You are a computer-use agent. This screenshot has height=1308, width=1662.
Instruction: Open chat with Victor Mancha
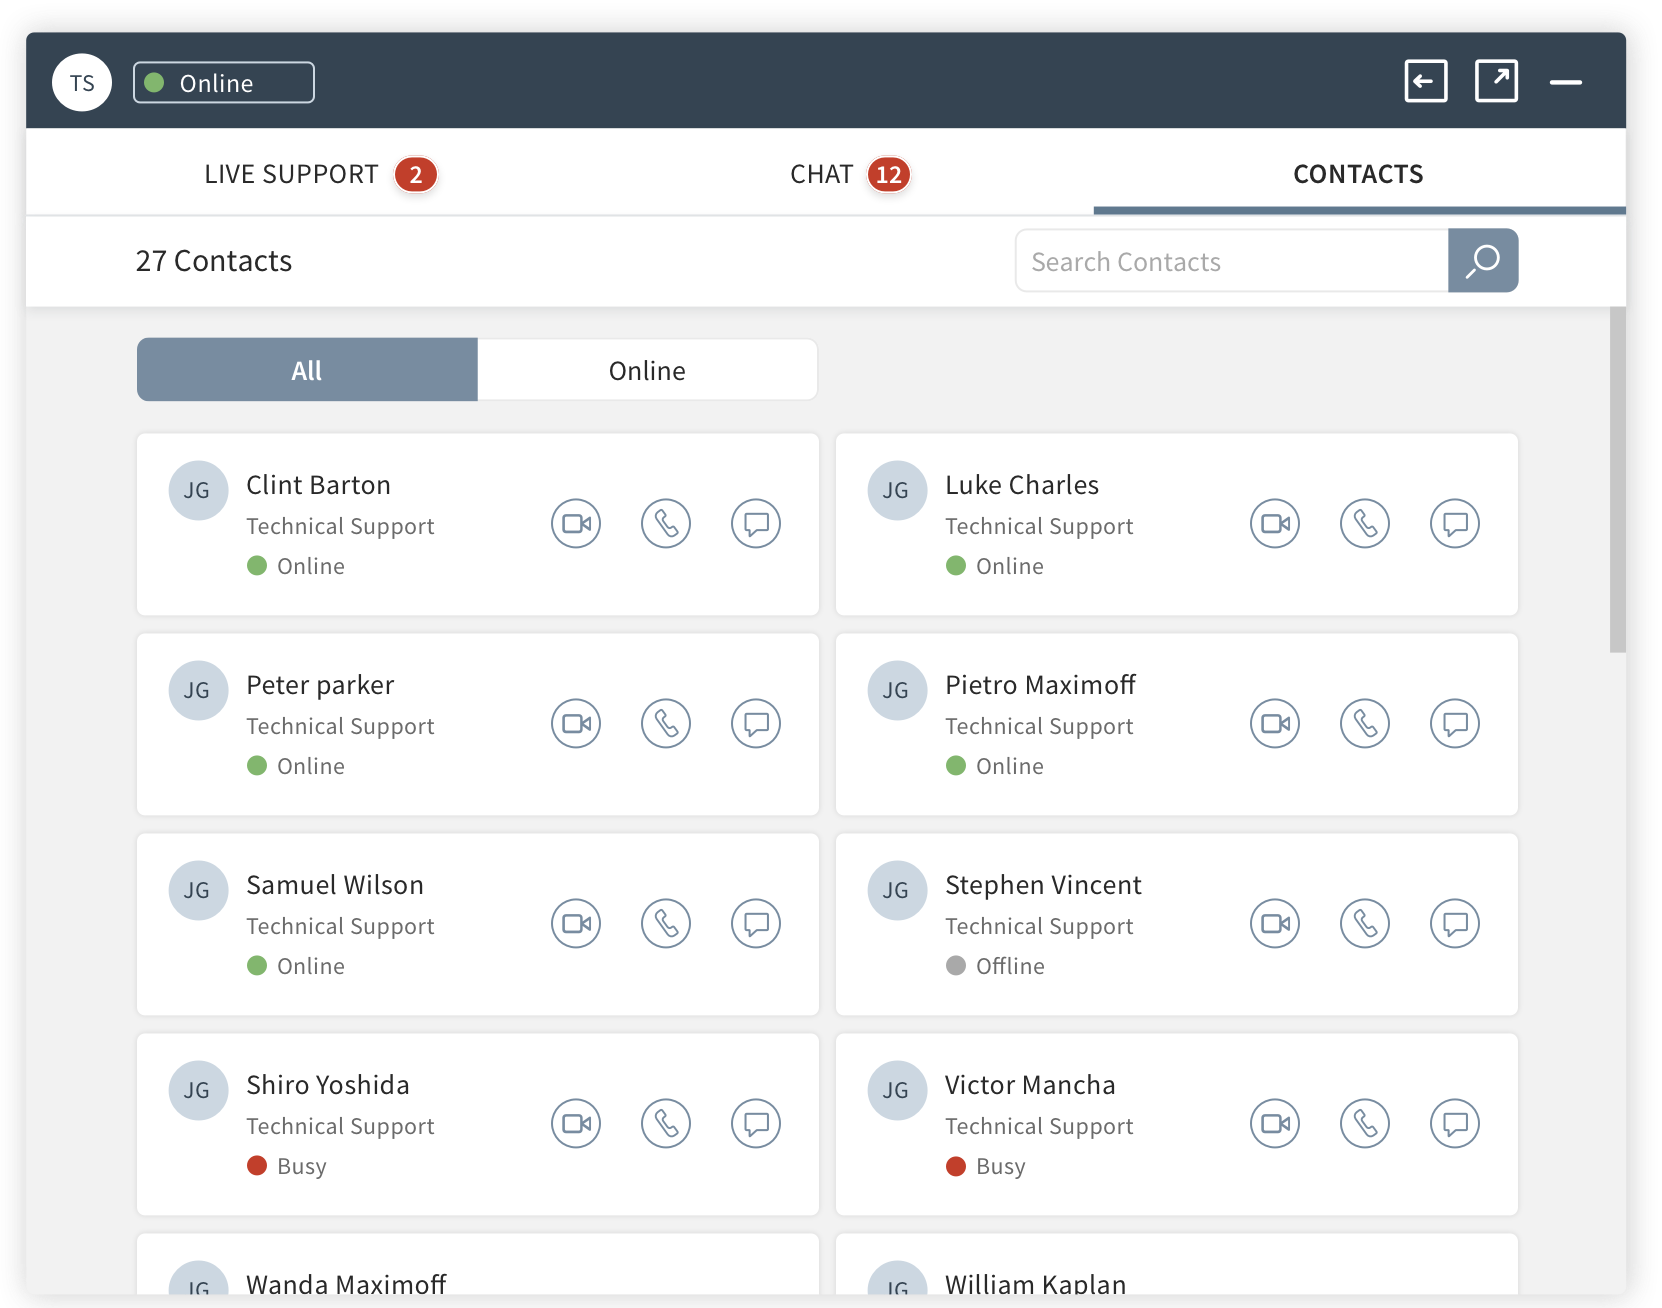point(1455,1123)
